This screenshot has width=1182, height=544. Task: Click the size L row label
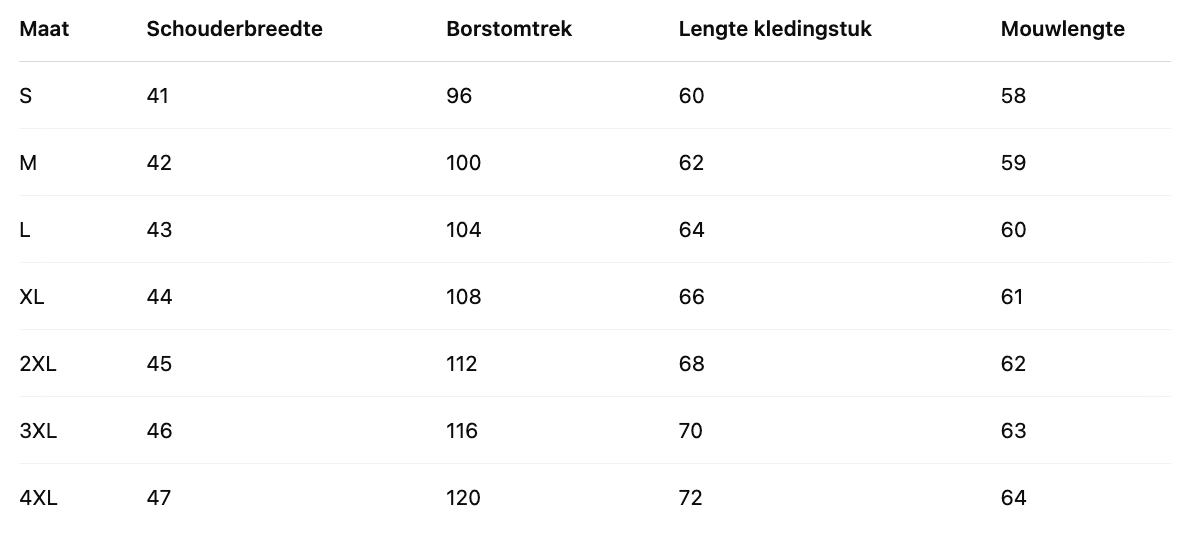[25, 230]
